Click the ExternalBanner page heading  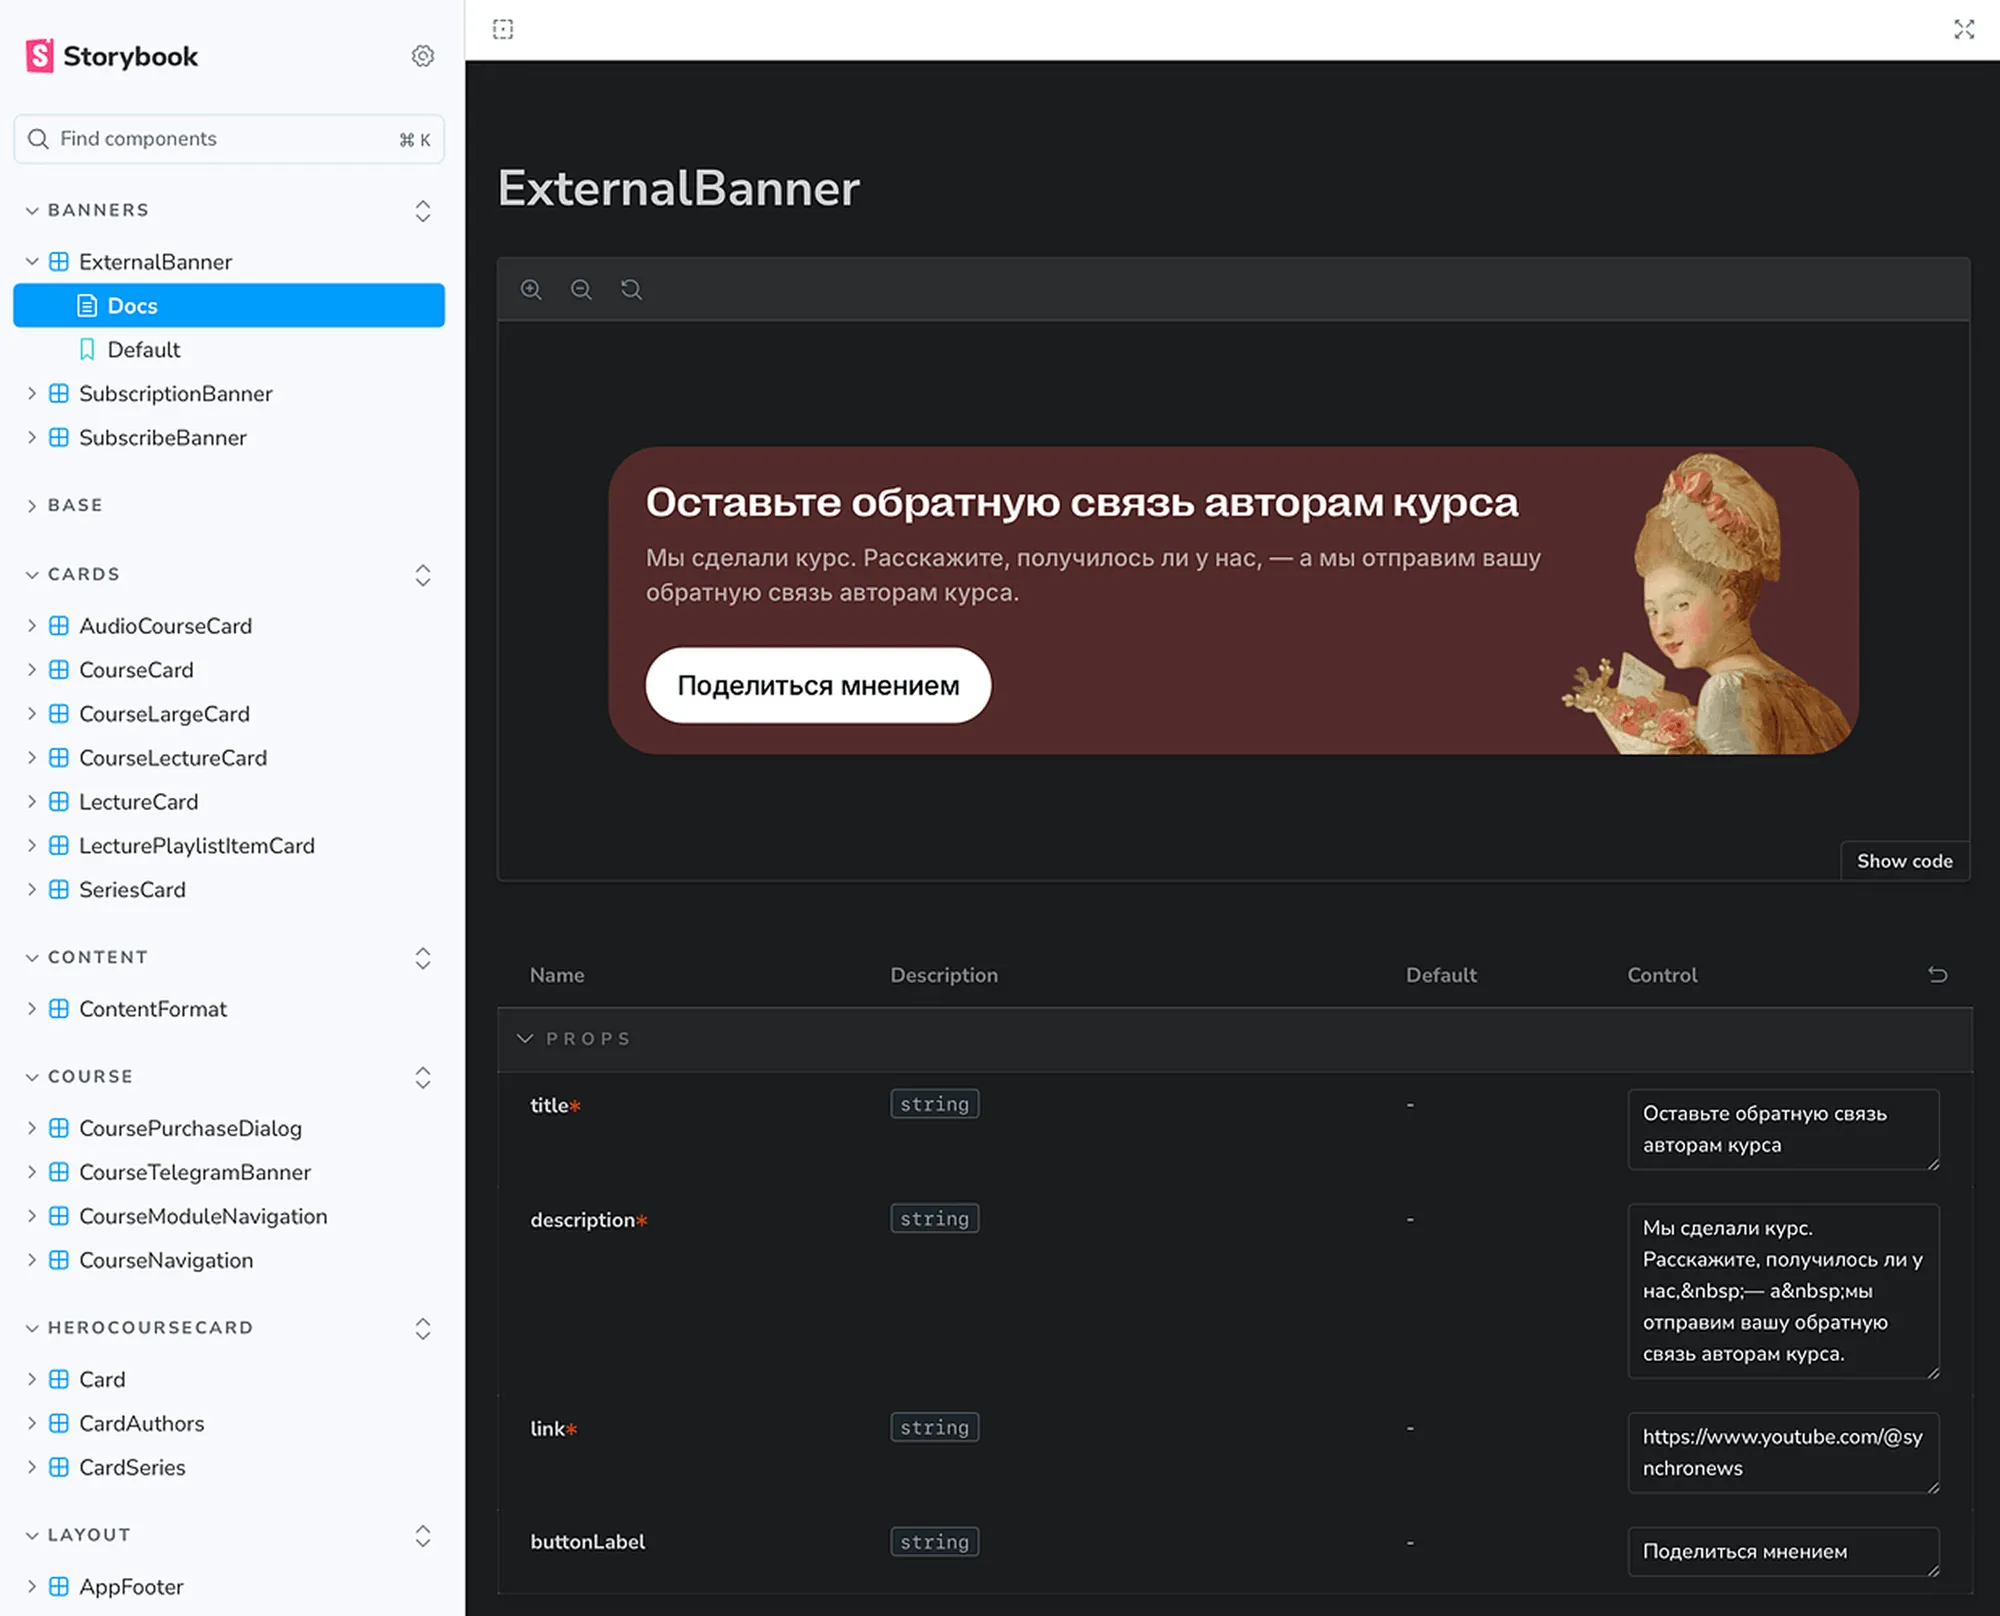point(679,188)
